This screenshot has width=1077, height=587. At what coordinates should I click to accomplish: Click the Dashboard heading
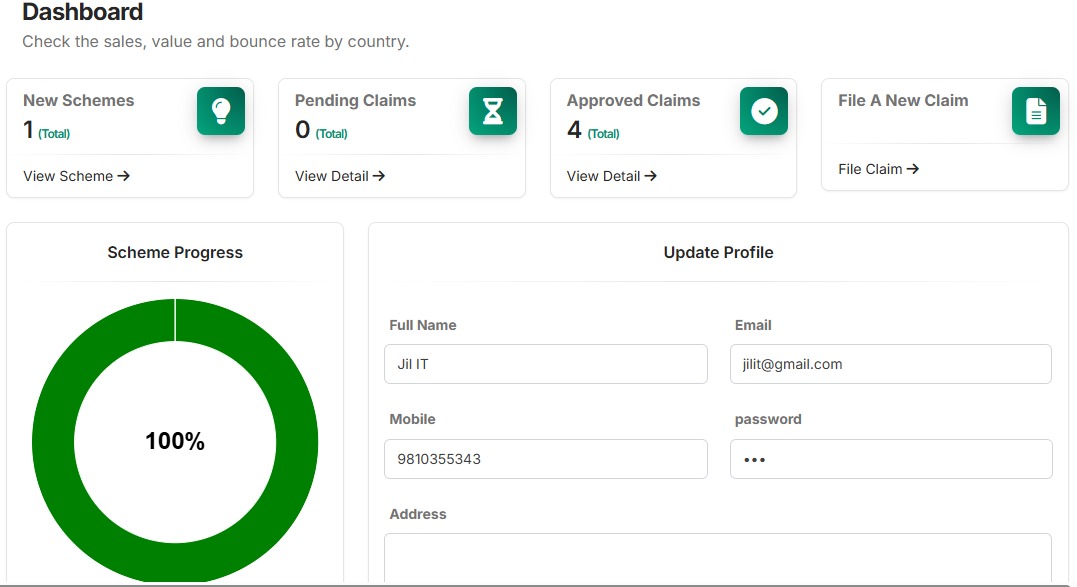coord(82,12)
